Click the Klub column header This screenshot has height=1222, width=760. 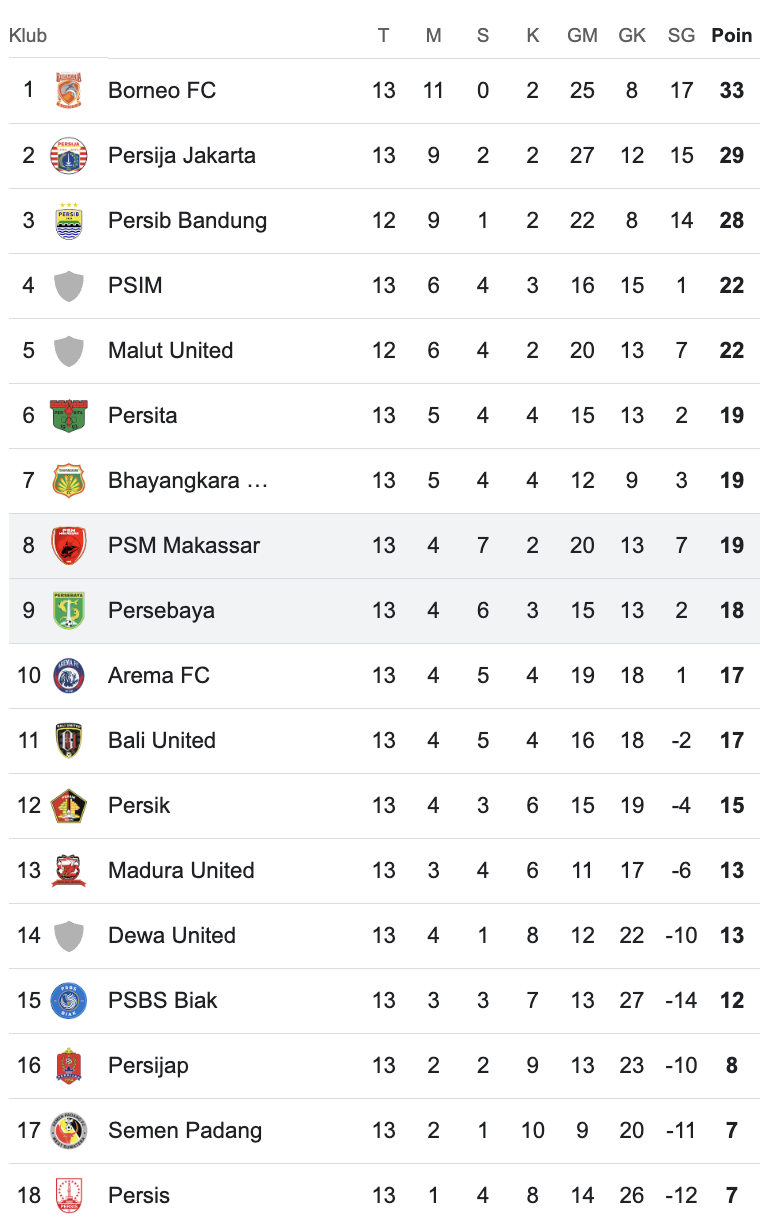coord(28,35)
